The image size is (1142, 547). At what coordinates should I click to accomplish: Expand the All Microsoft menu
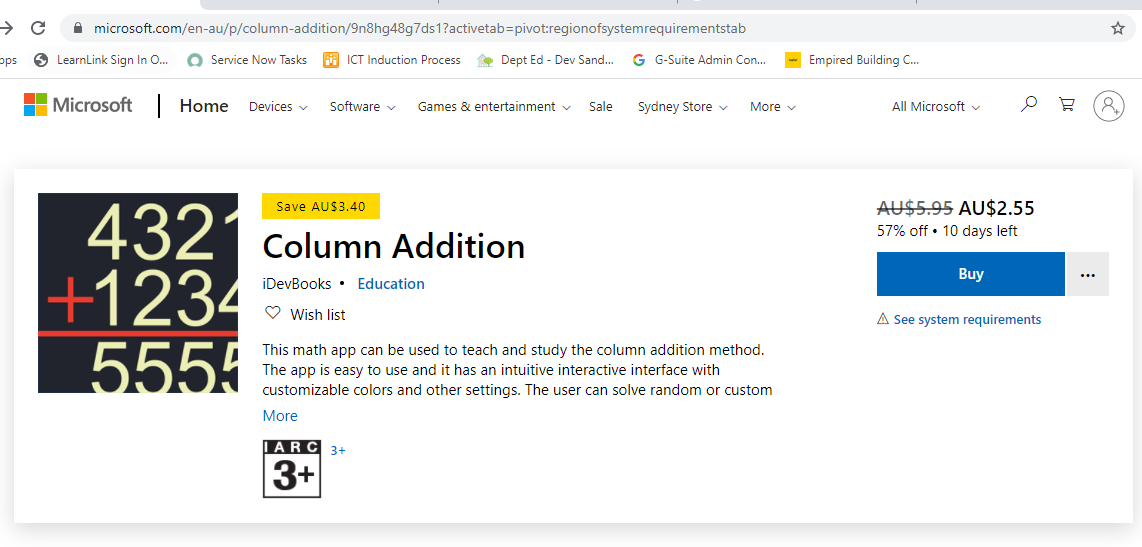(936, 106)
